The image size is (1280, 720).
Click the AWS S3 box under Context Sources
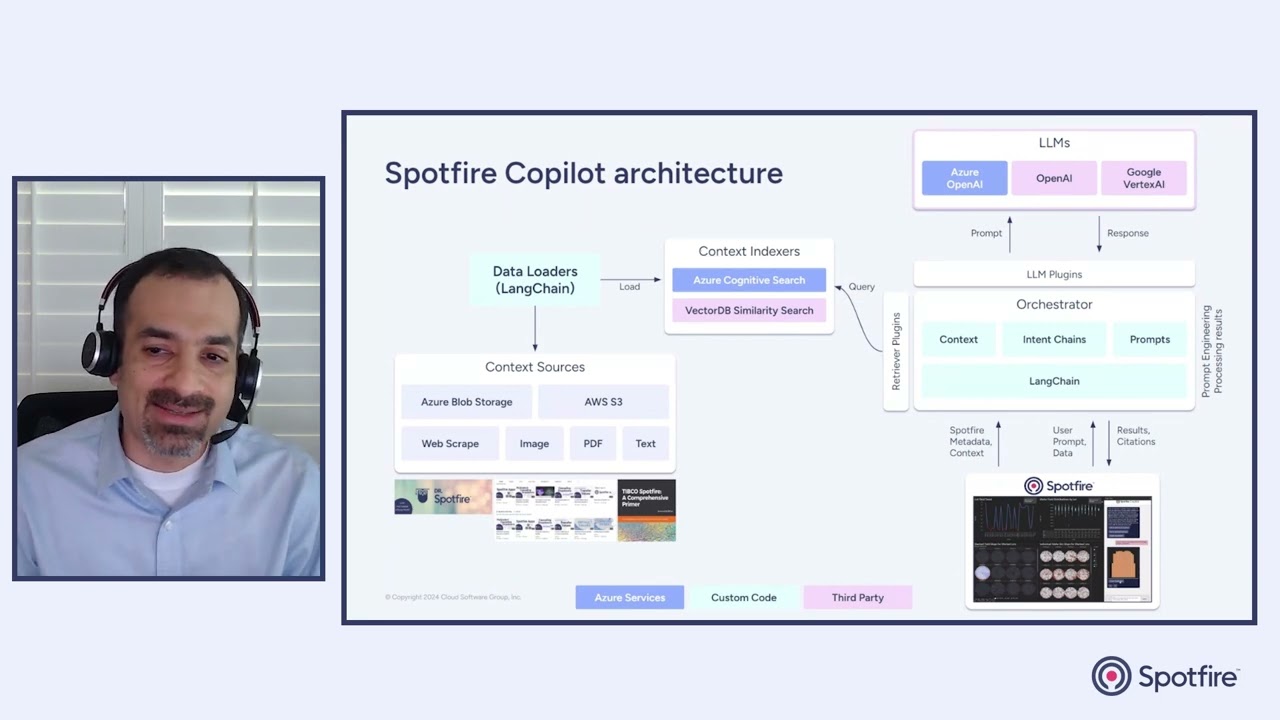[x=603, y=401]
